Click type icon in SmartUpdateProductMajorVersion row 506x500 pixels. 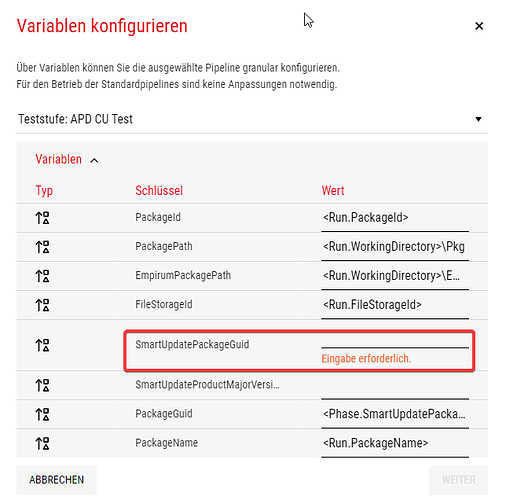(x=42, y=385)
